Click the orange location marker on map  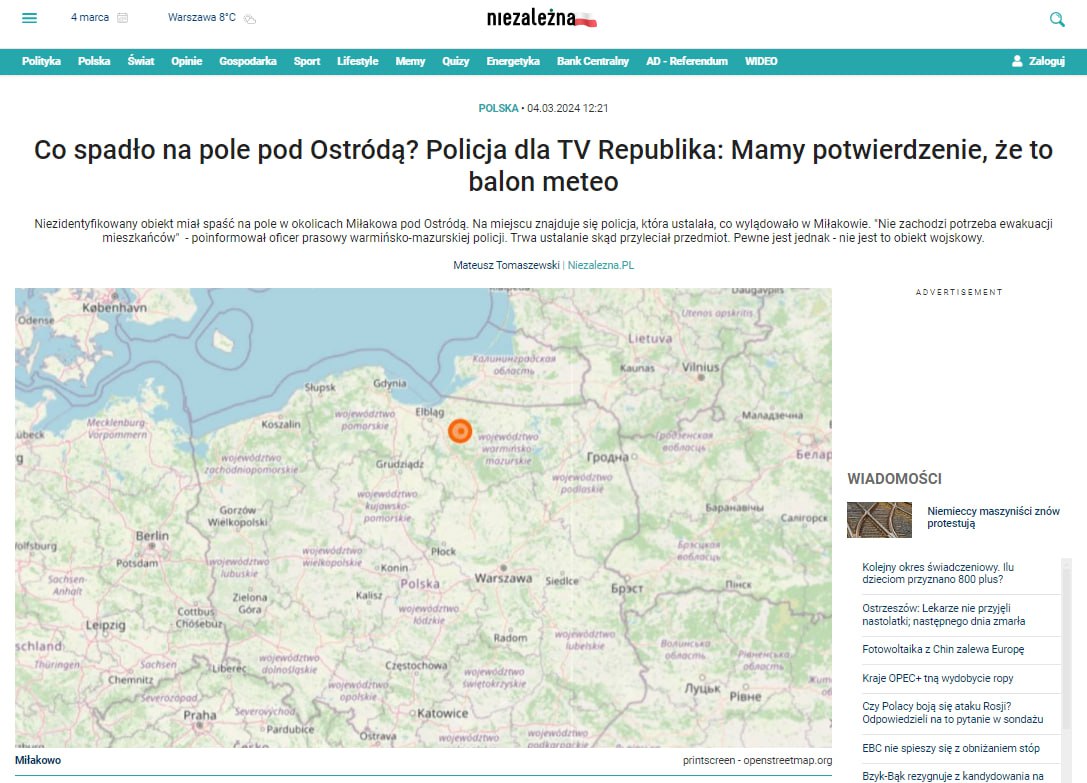pyautogui.click(x=459, y=430)
